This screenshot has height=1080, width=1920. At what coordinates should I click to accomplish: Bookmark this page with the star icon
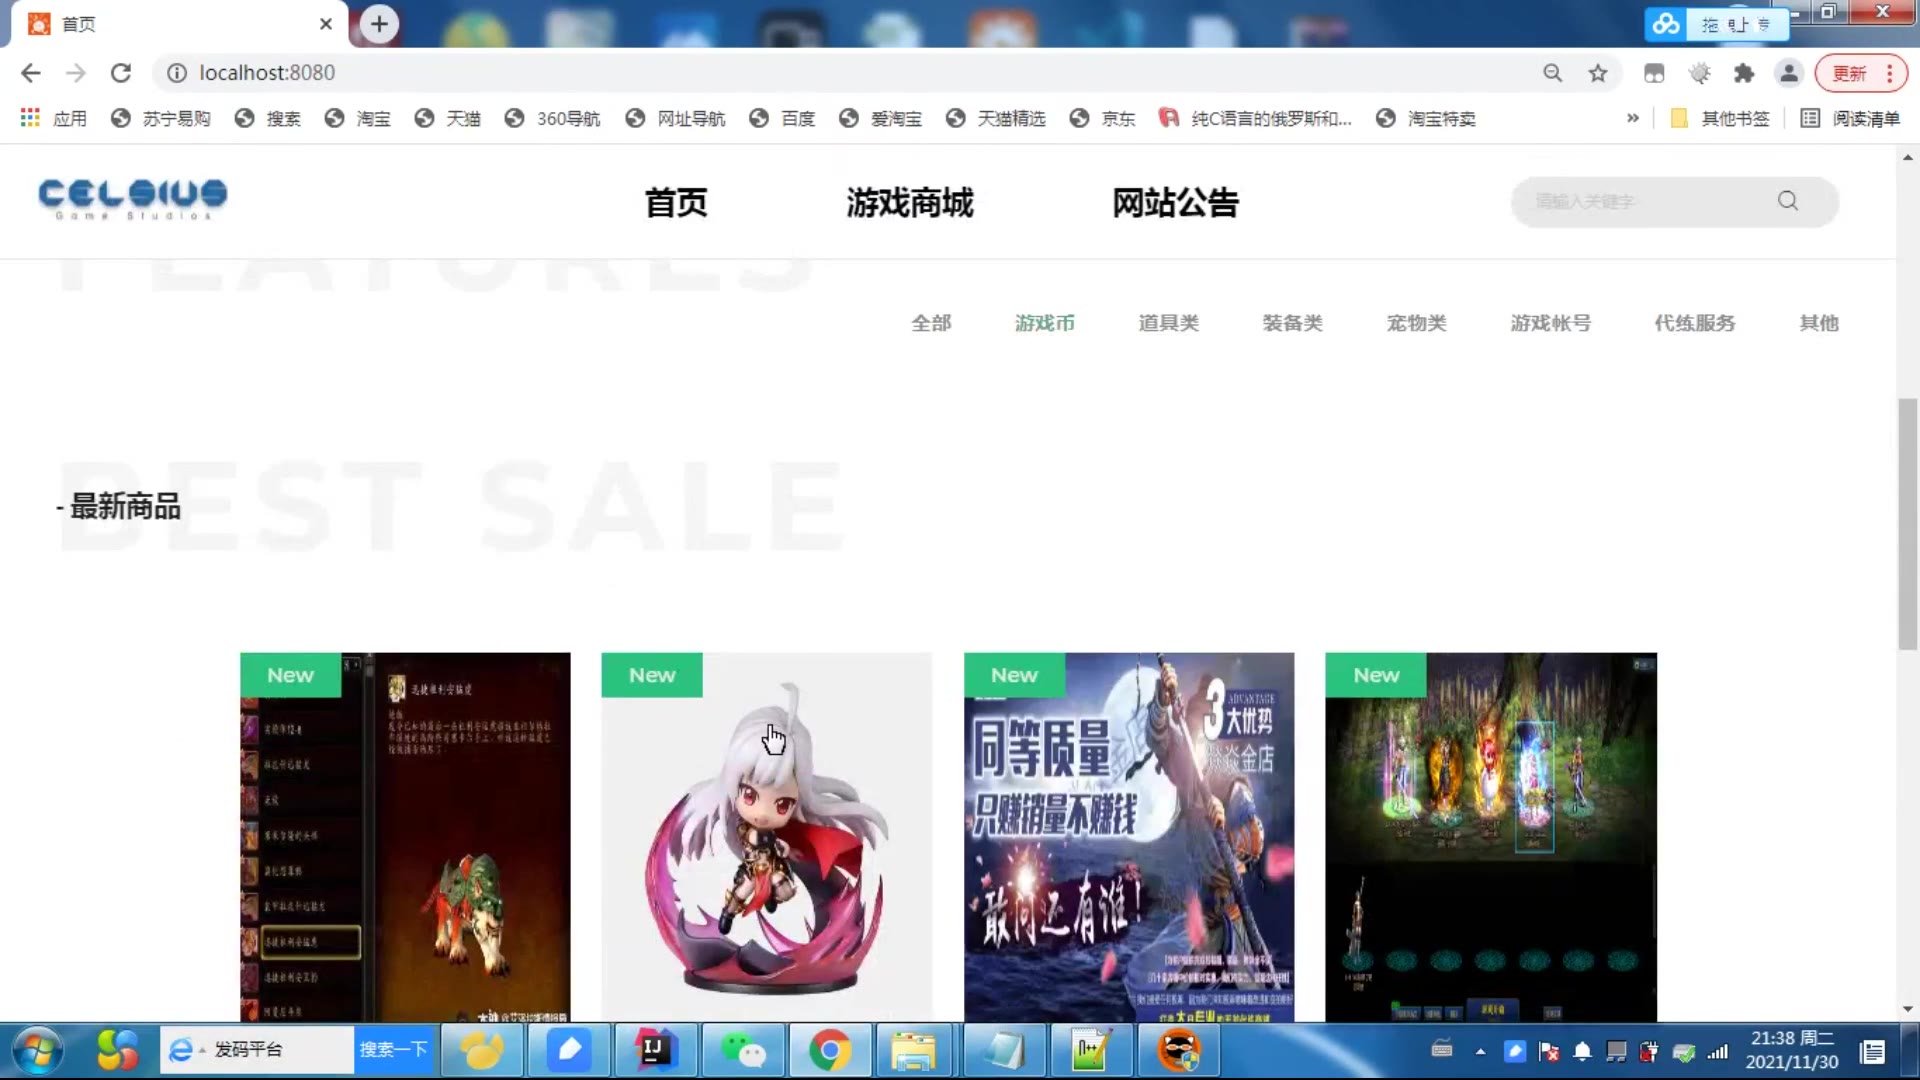coord(1598,73)
